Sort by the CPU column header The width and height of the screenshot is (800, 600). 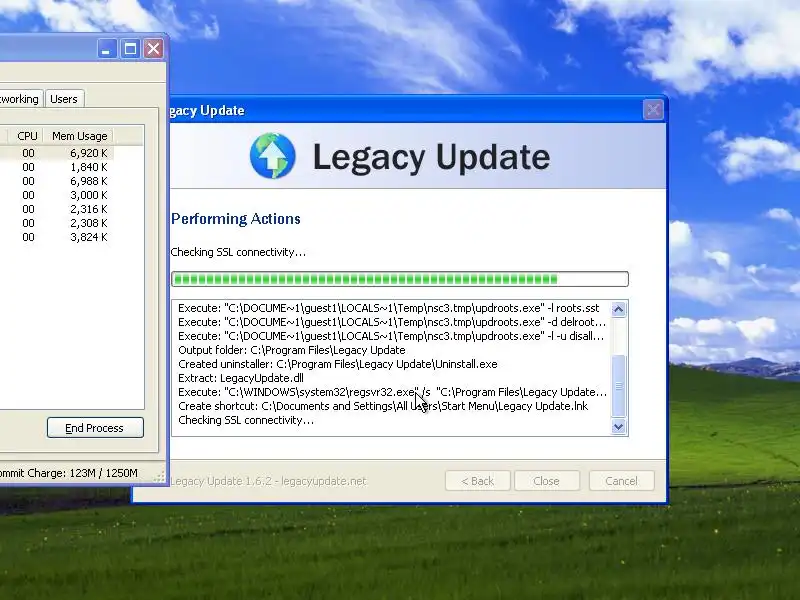click(x=27, y=136)
